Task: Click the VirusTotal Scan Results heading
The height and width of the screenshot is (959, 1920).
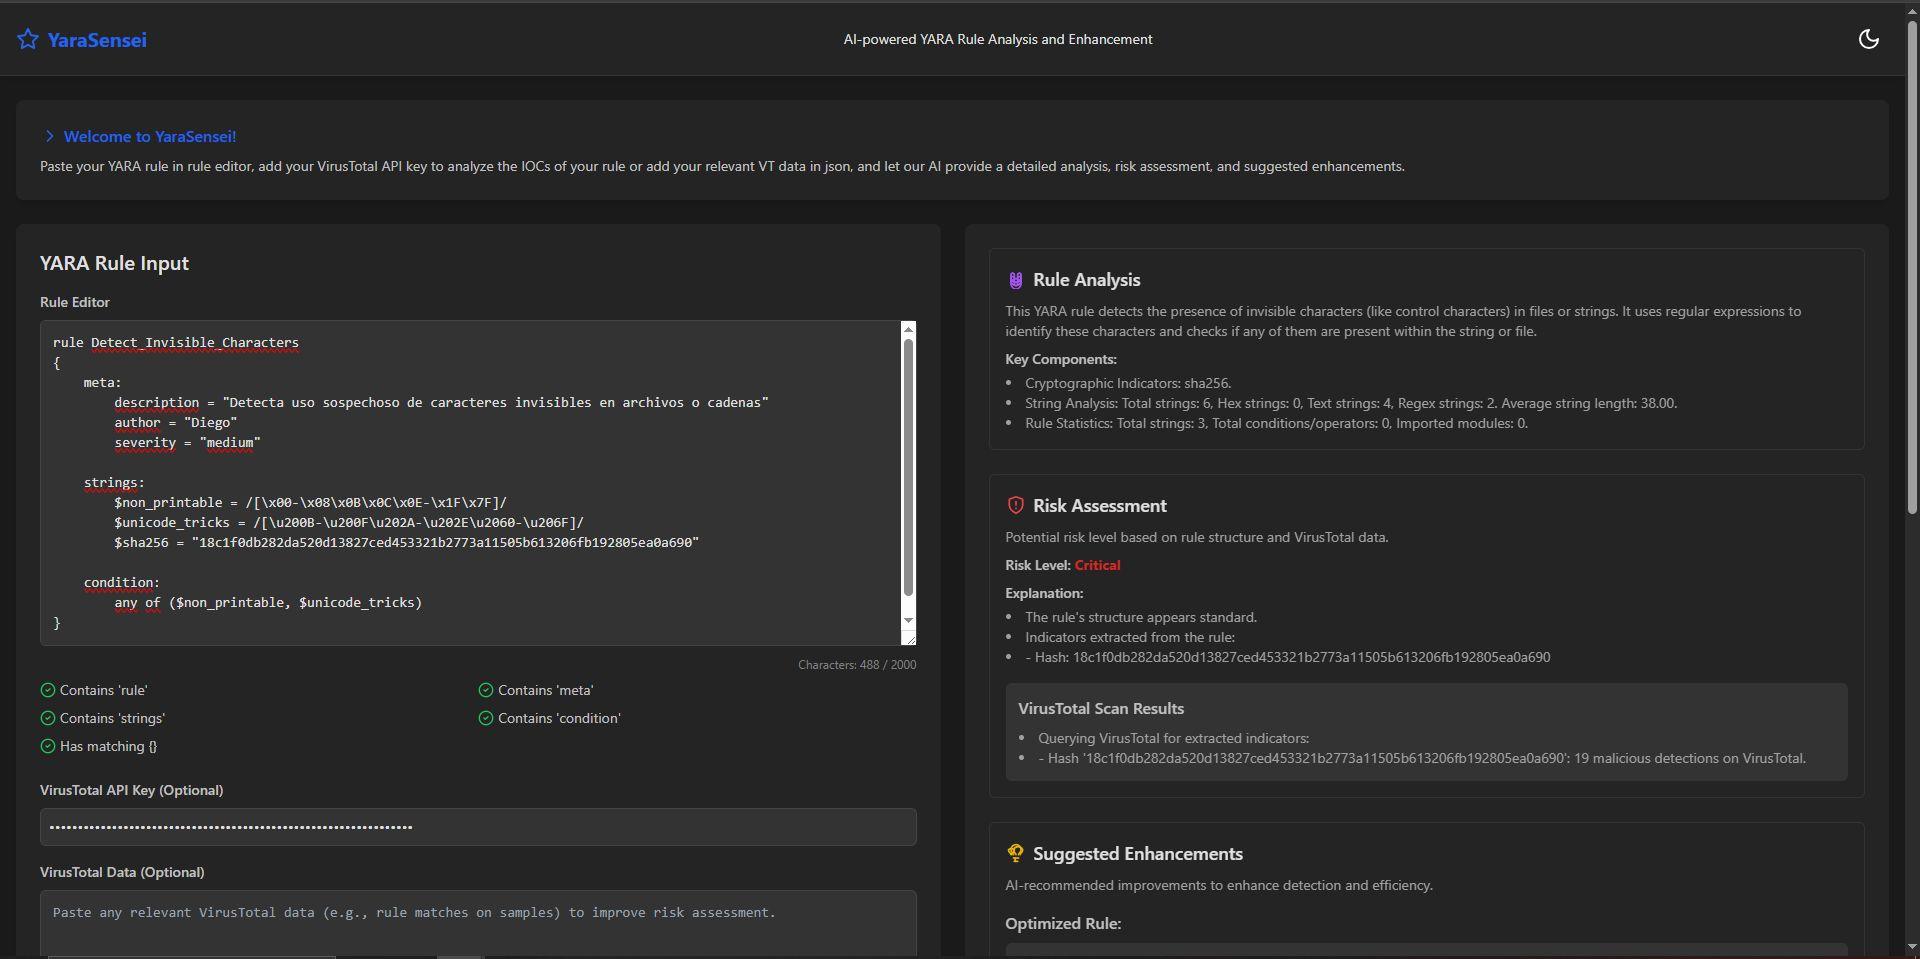Action: 1101,708
